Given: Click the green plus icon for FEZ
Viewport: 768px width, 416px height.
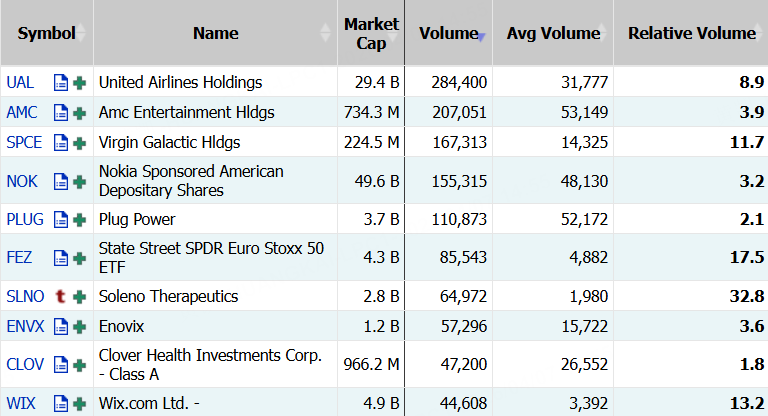Looking at the screenshot, I should 79,258.
